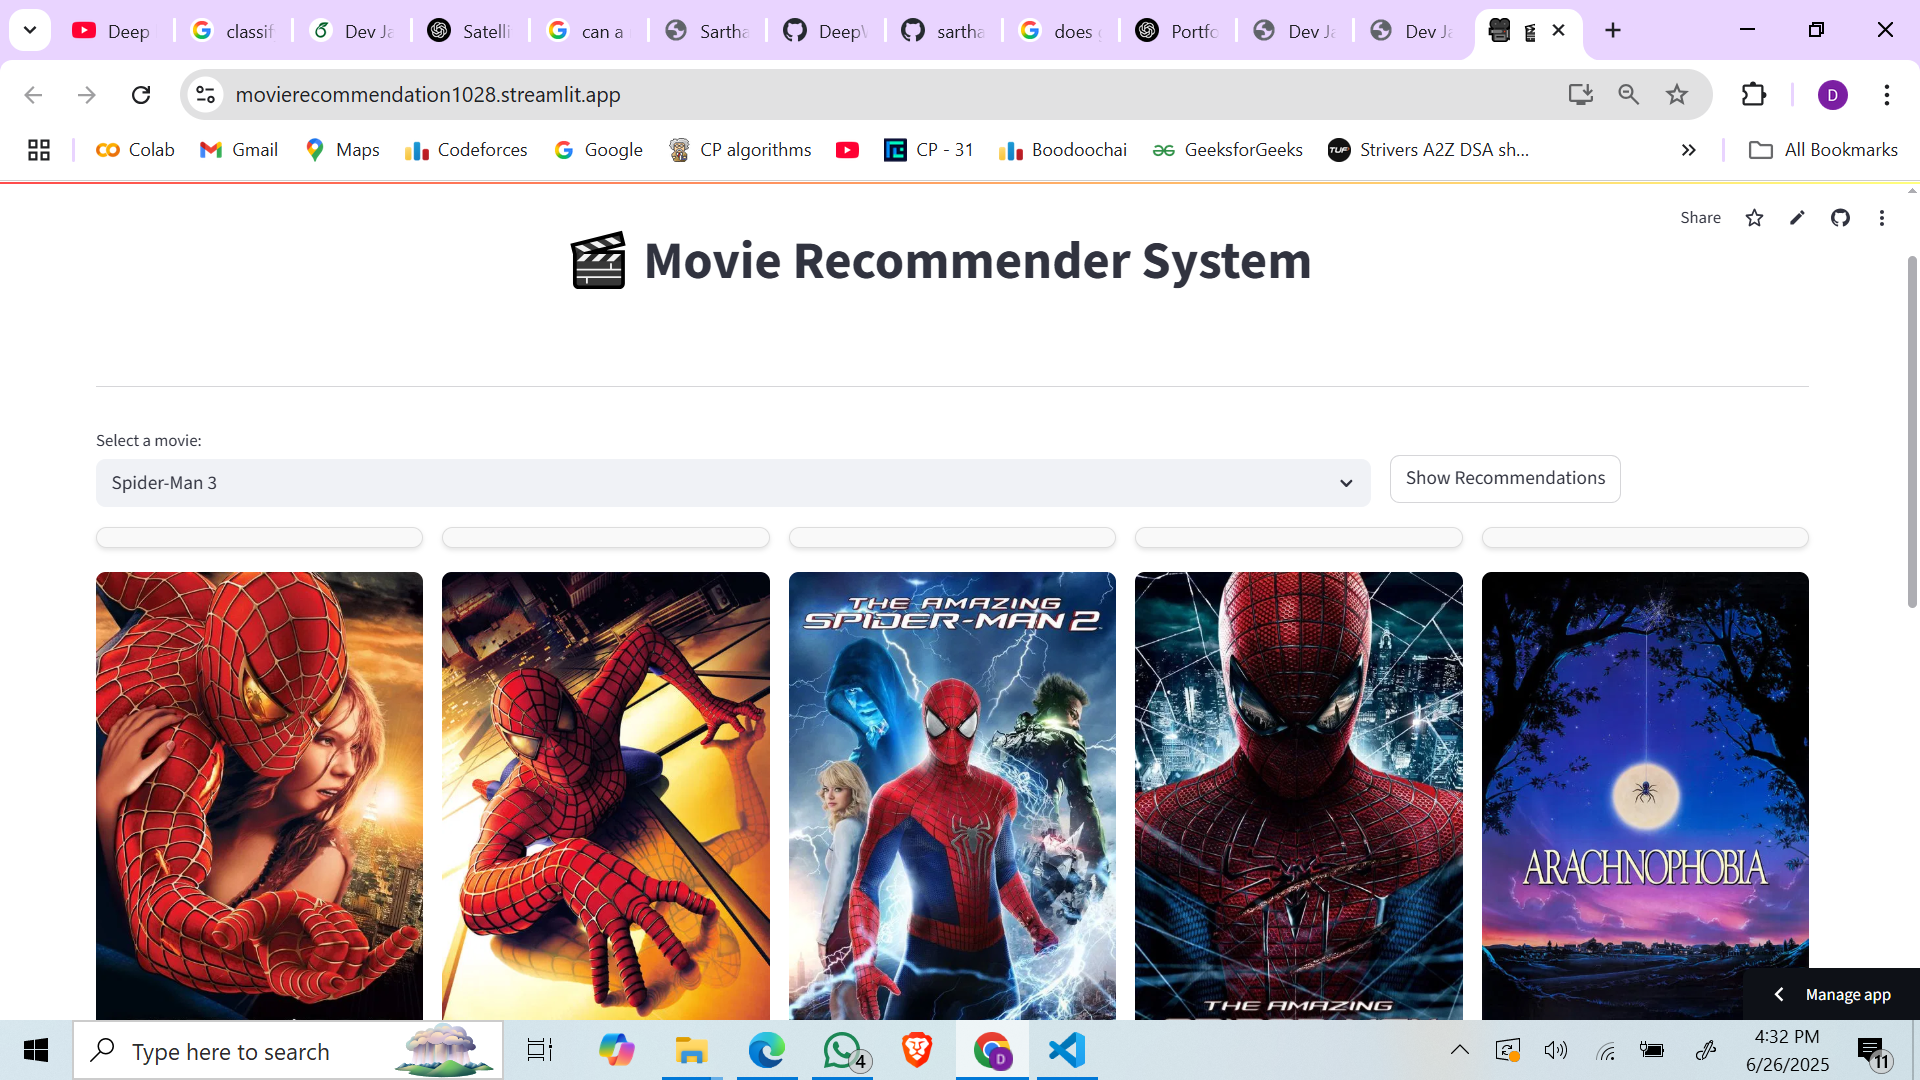Click the taskbar search box
The height and width of the screenshot is (1080, 1920).
pyautogui.click(x=288, y=1050)
